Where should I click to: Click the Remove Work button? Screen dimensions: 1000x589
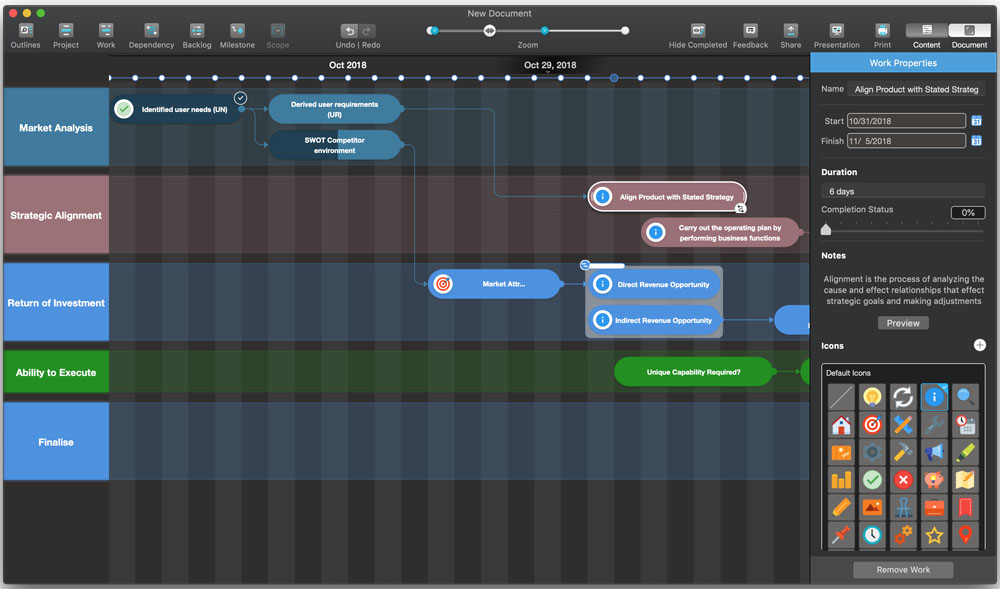point(903,569)
